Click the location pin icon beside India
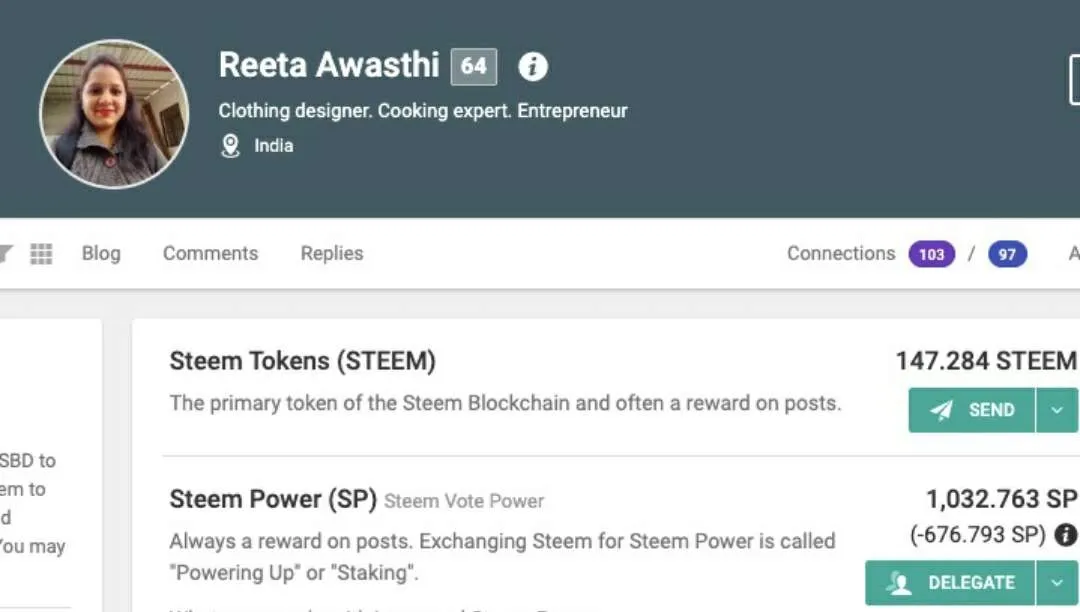 (230, 146)
